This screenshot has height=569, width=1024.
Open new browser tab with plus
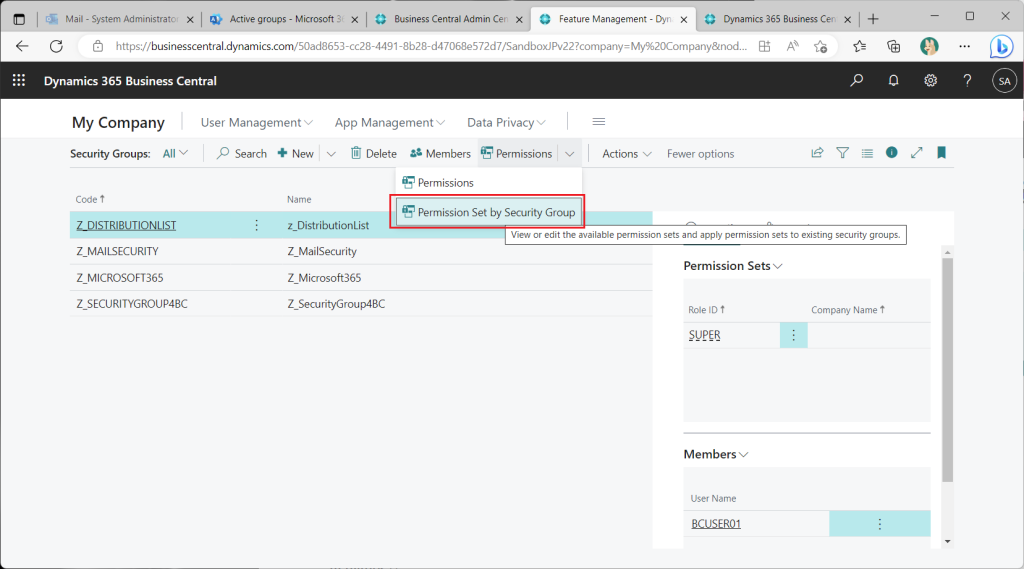[x=873, y=19]
